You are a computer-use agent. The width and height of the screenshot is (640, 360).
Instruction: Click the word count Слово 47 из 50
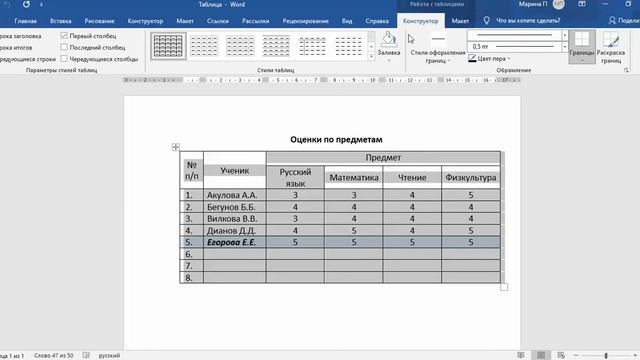coord(53,356)
